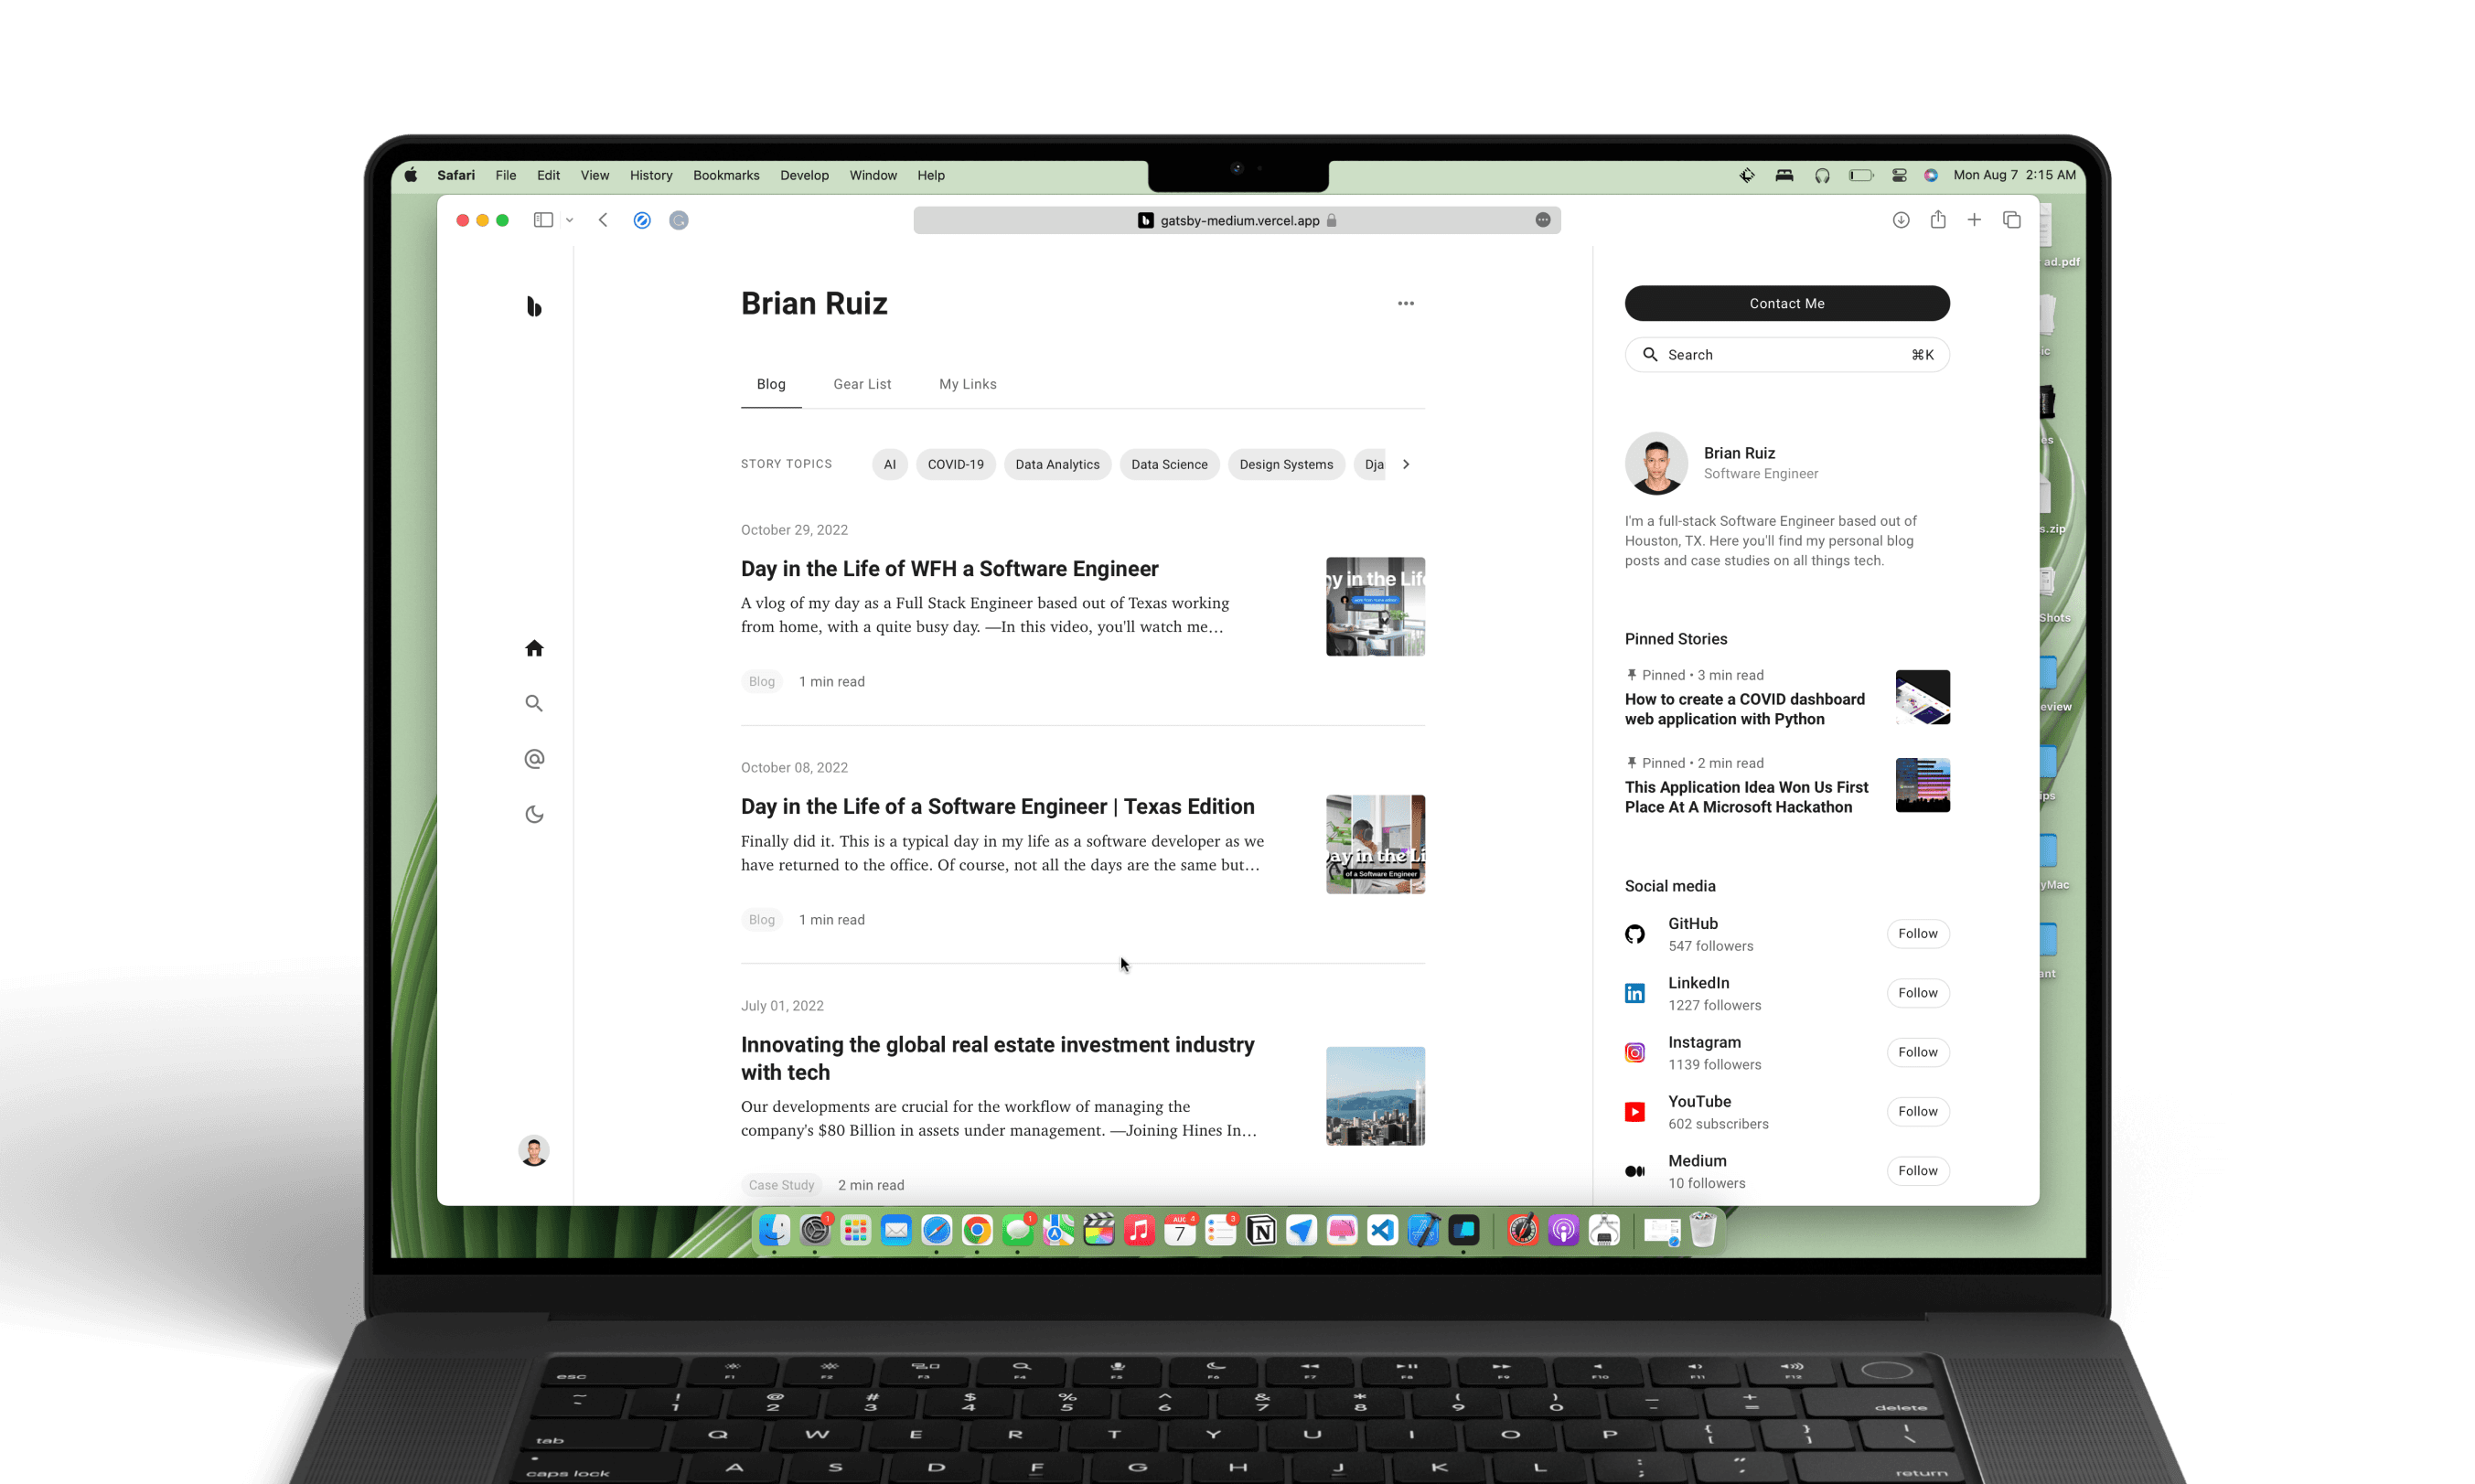
Task: Click the blue compass extension icon
Action: [x=642, y=220]
